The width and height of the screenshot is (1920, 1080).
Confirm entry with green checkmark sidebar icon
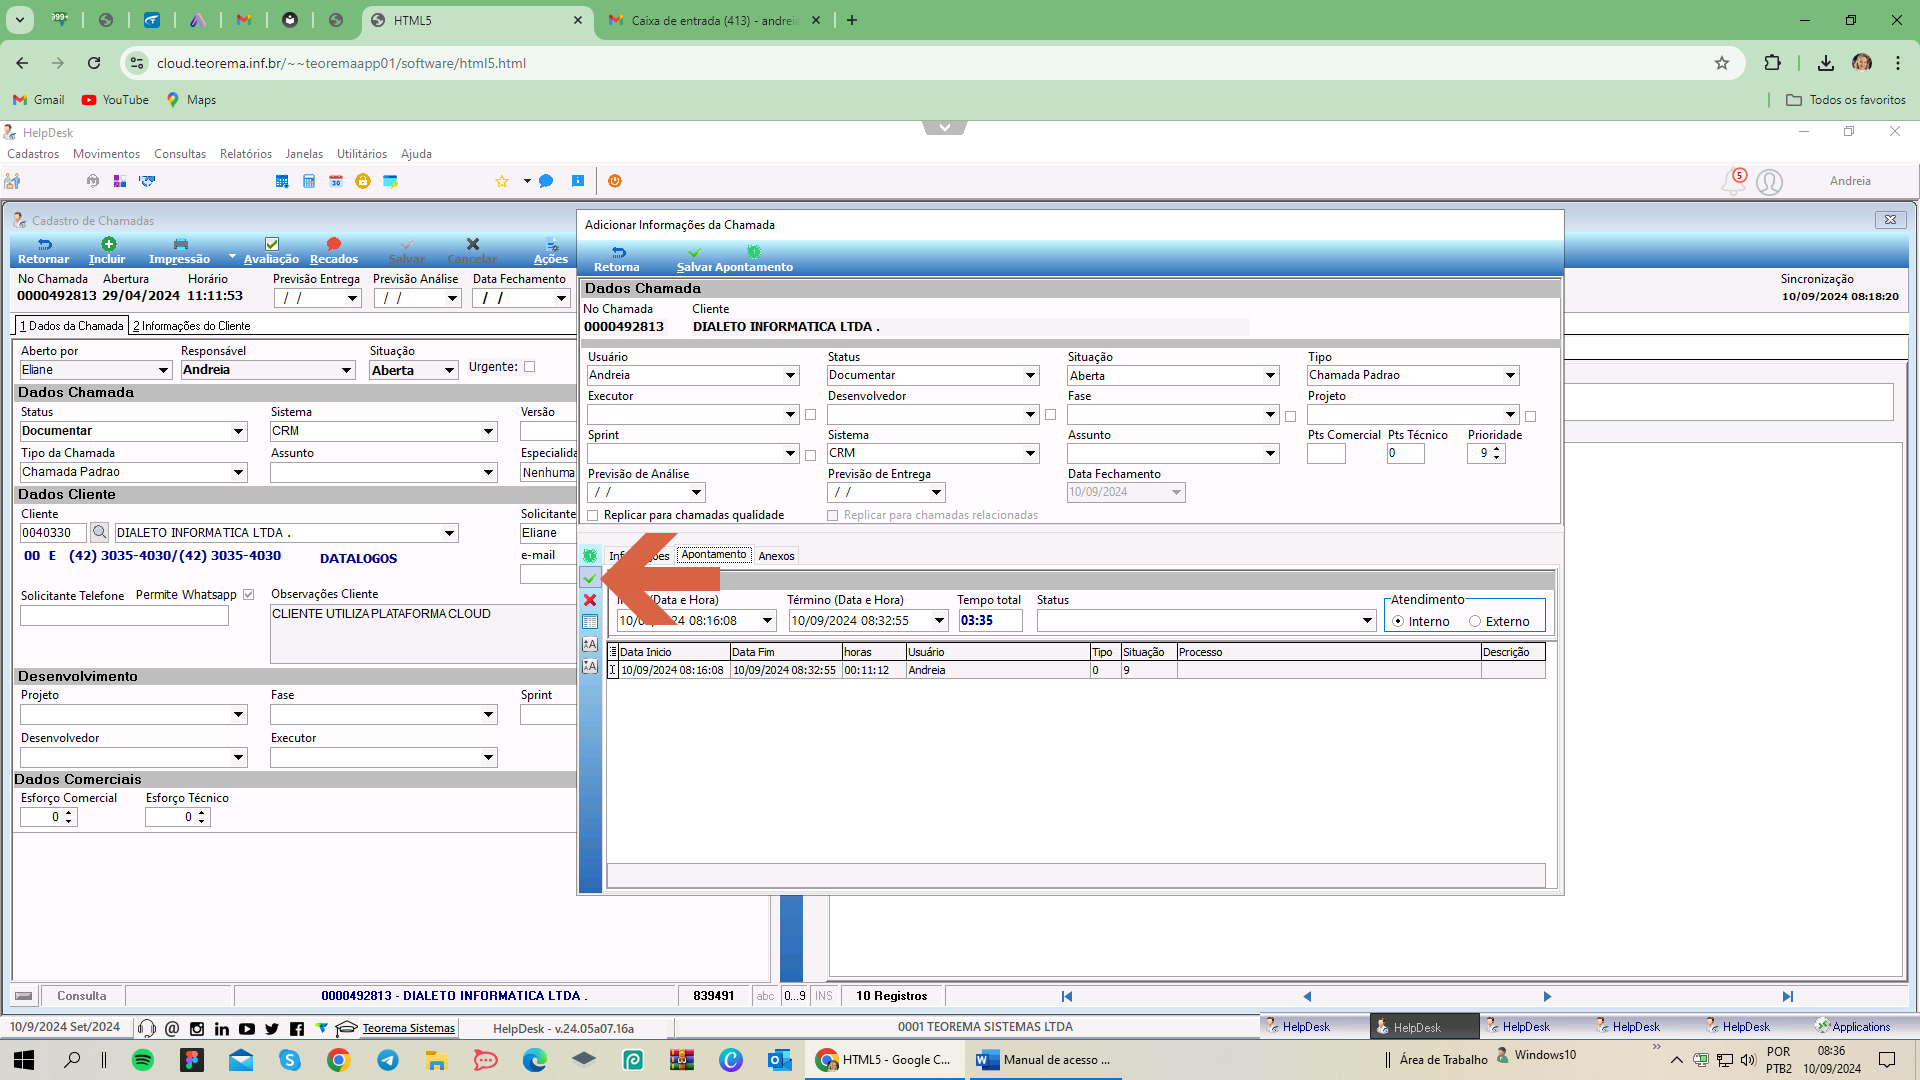(590, 578)
